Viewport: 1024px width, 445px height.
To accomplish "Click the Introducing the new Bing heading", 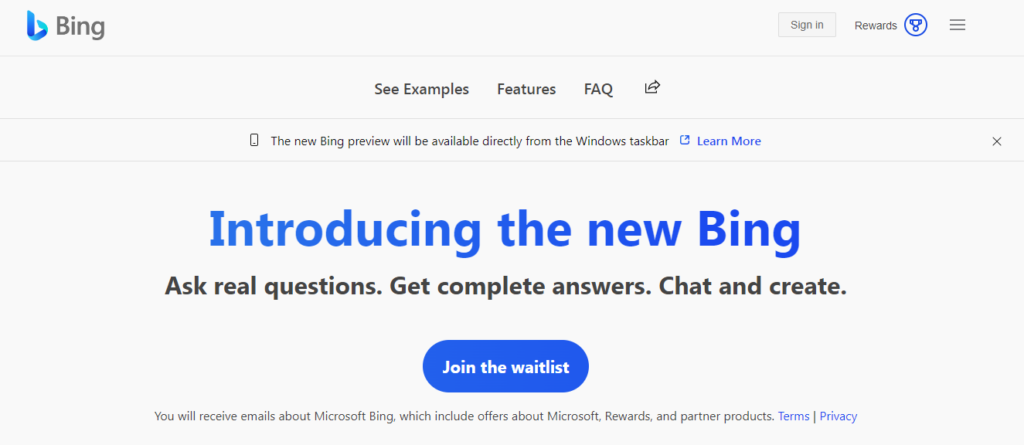I will coord(505,229).
